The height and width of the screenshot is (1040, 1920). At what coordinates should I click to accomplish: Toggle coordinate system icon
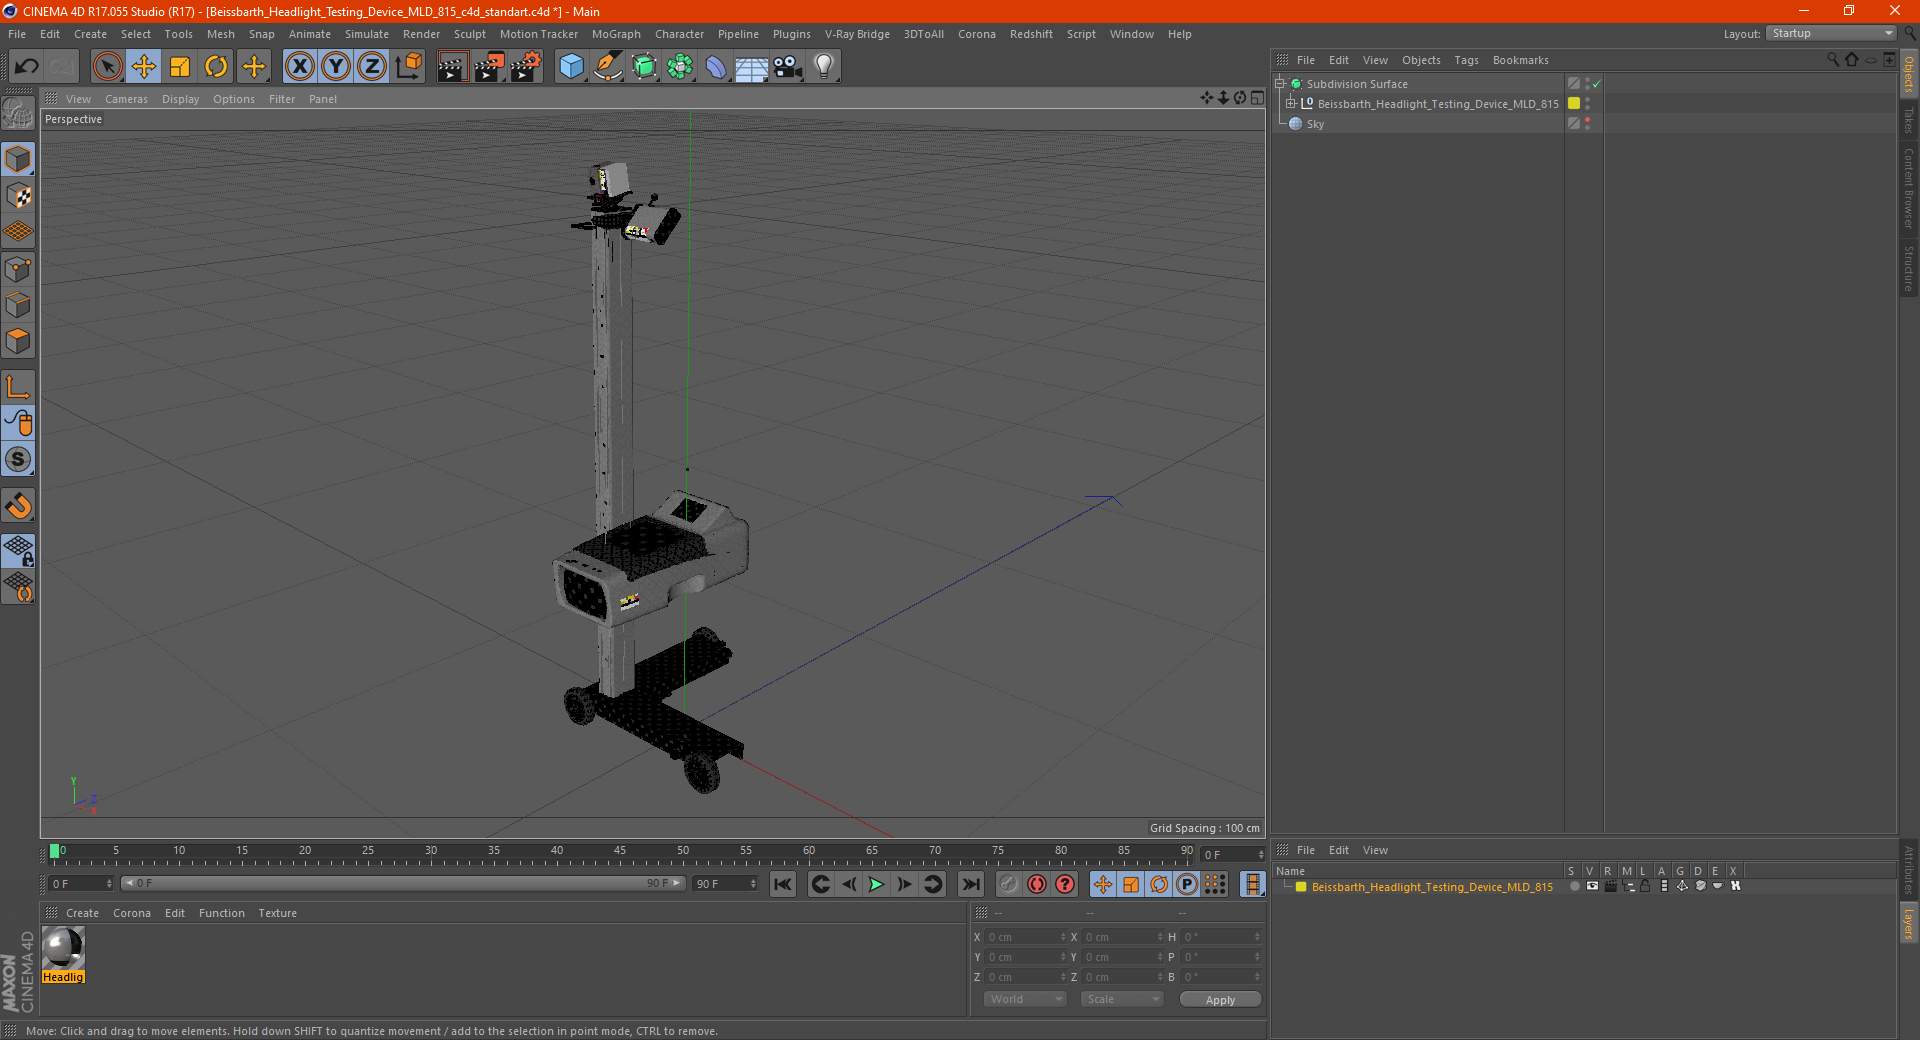(408, 67)
